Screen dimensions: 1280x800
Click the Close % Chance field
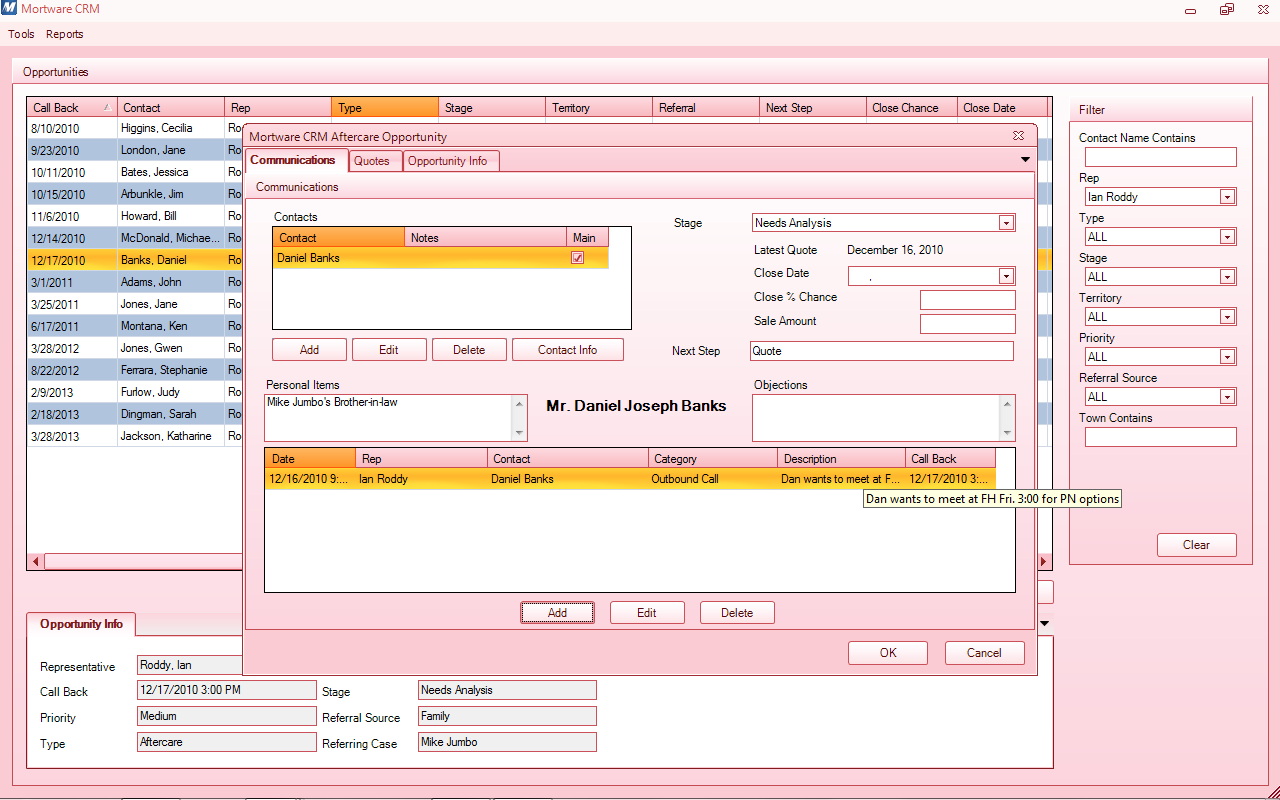[x=968, y=300]
